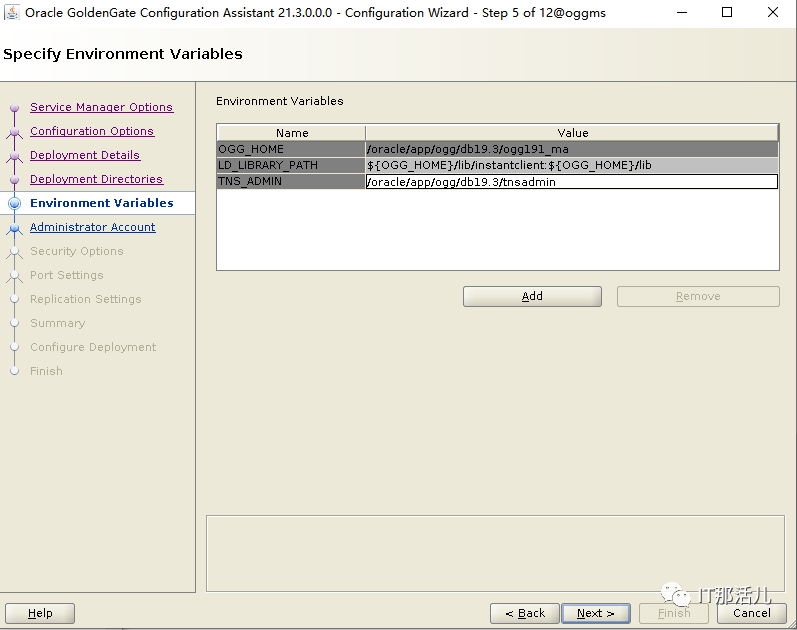The image size is (797, 630).
Task: Click the LD_LIBRARY_PATH value cell
Action: [x=572, y=165]
